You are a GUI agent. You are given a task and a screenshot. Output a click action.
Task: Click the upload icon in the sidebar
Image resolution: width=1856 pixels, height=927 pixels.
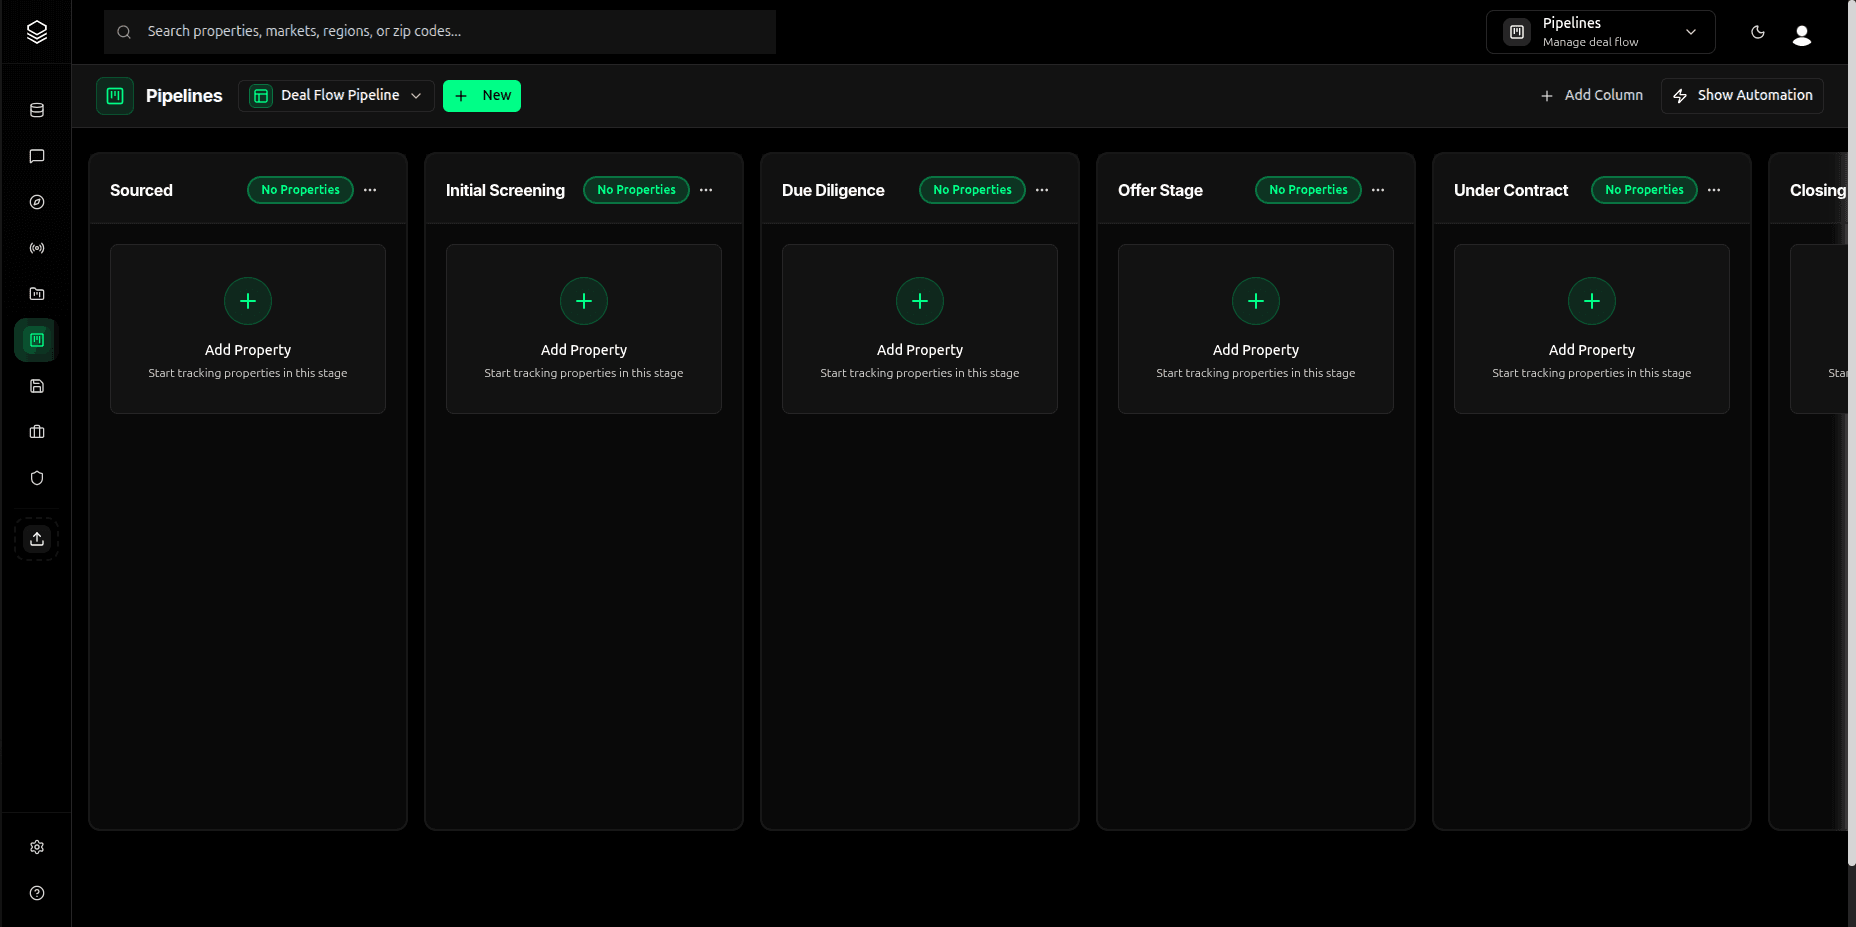pyautogui.click(x=37, y=539)
